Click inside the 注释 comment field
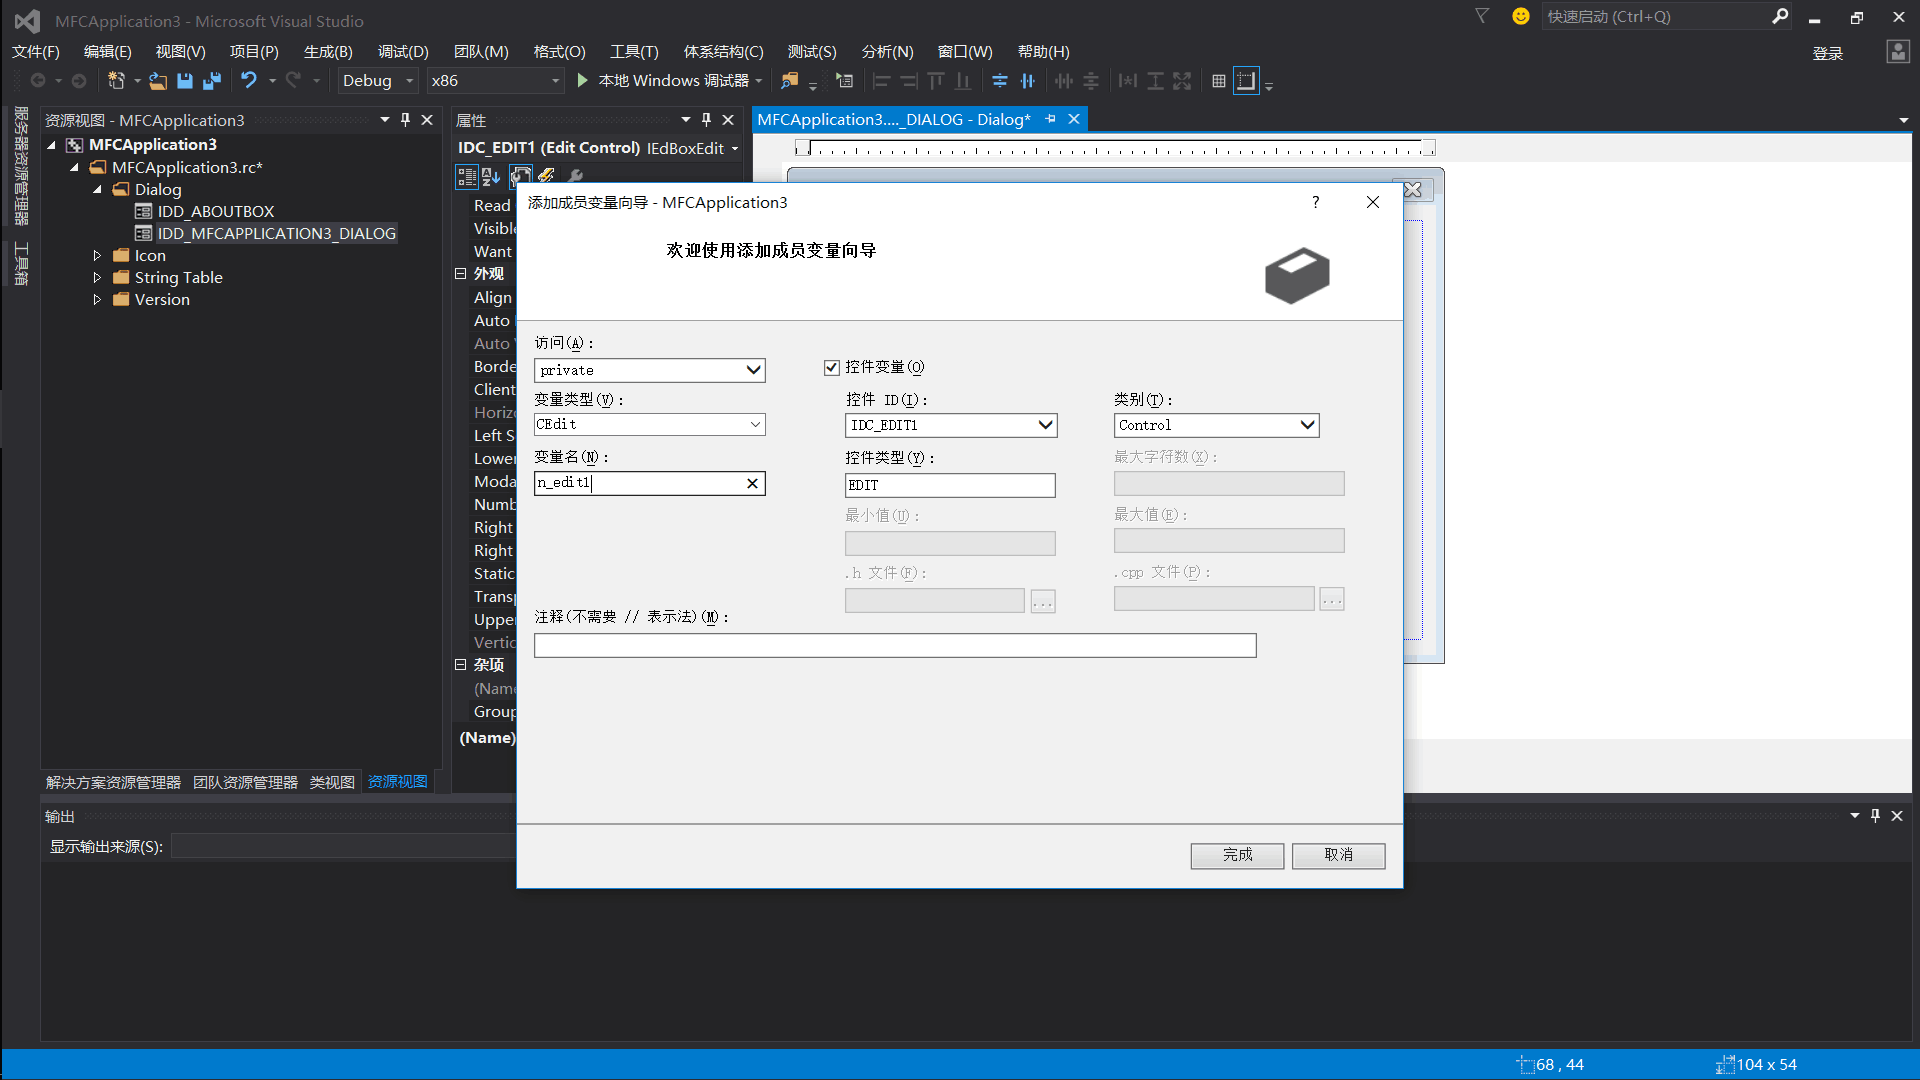The height and width of the screenshot is (1080, 1920). coord(895,645)
